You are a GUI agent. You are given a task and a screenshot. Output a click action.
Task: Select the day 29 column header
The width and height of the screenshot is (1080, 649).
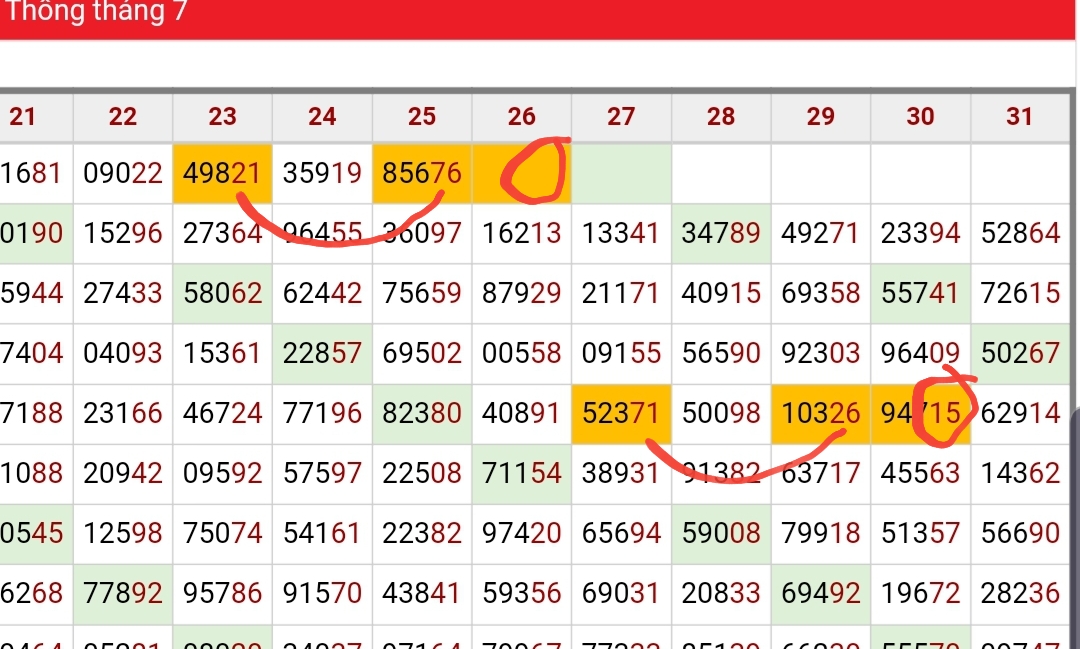tap(821, 116)
